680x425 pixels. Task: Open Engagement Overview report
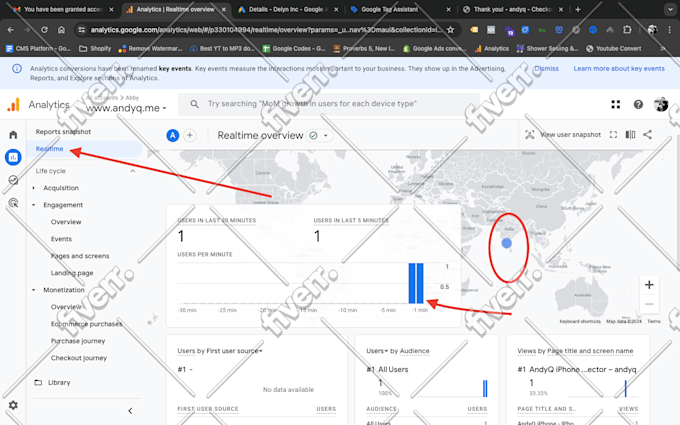(x=66, y=222)
